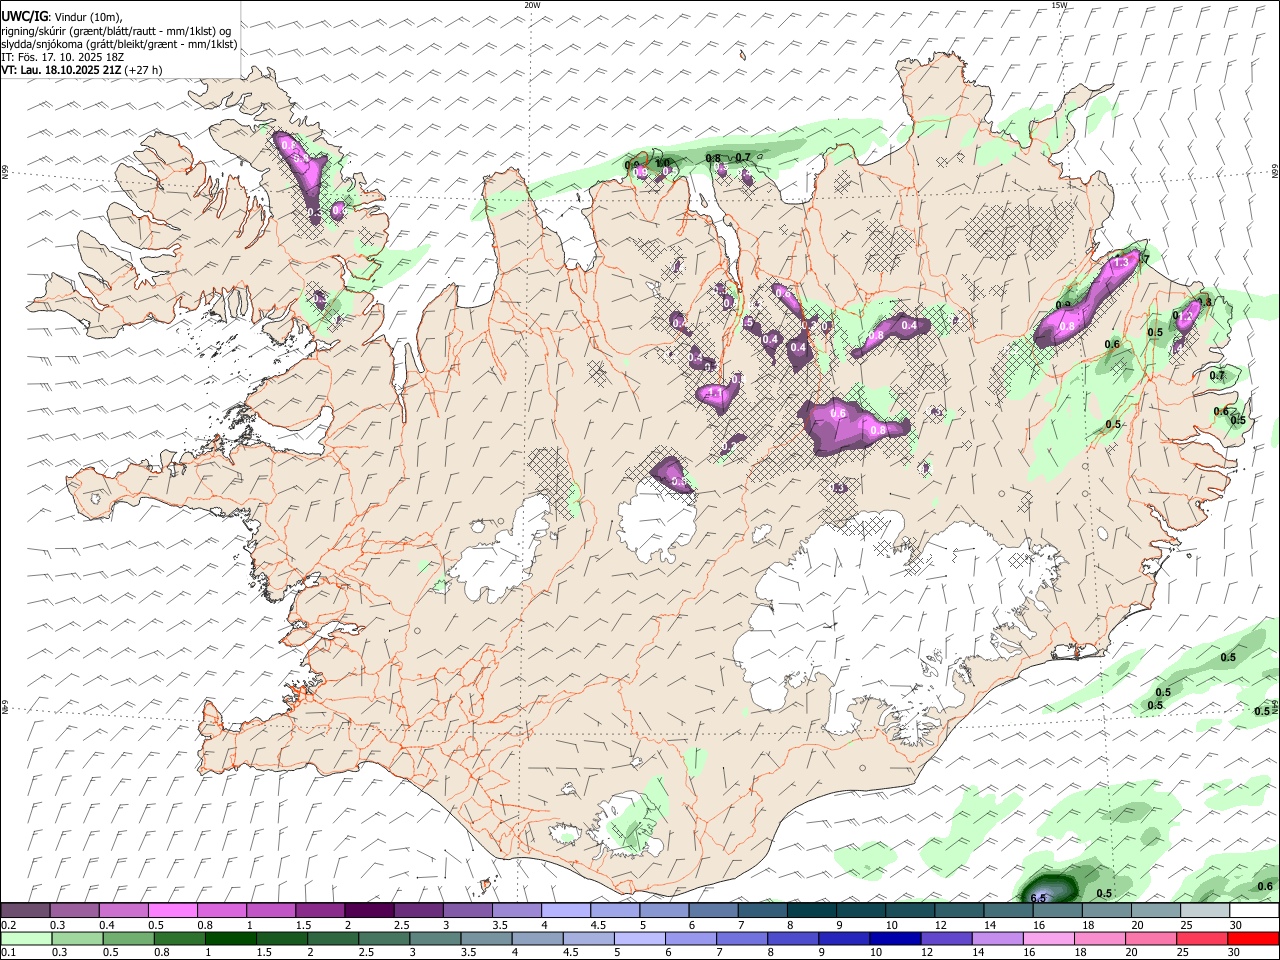Click the '1.0' value on the north coast
Viewport: 1280px width, 960px height.
tap(662, 162)
